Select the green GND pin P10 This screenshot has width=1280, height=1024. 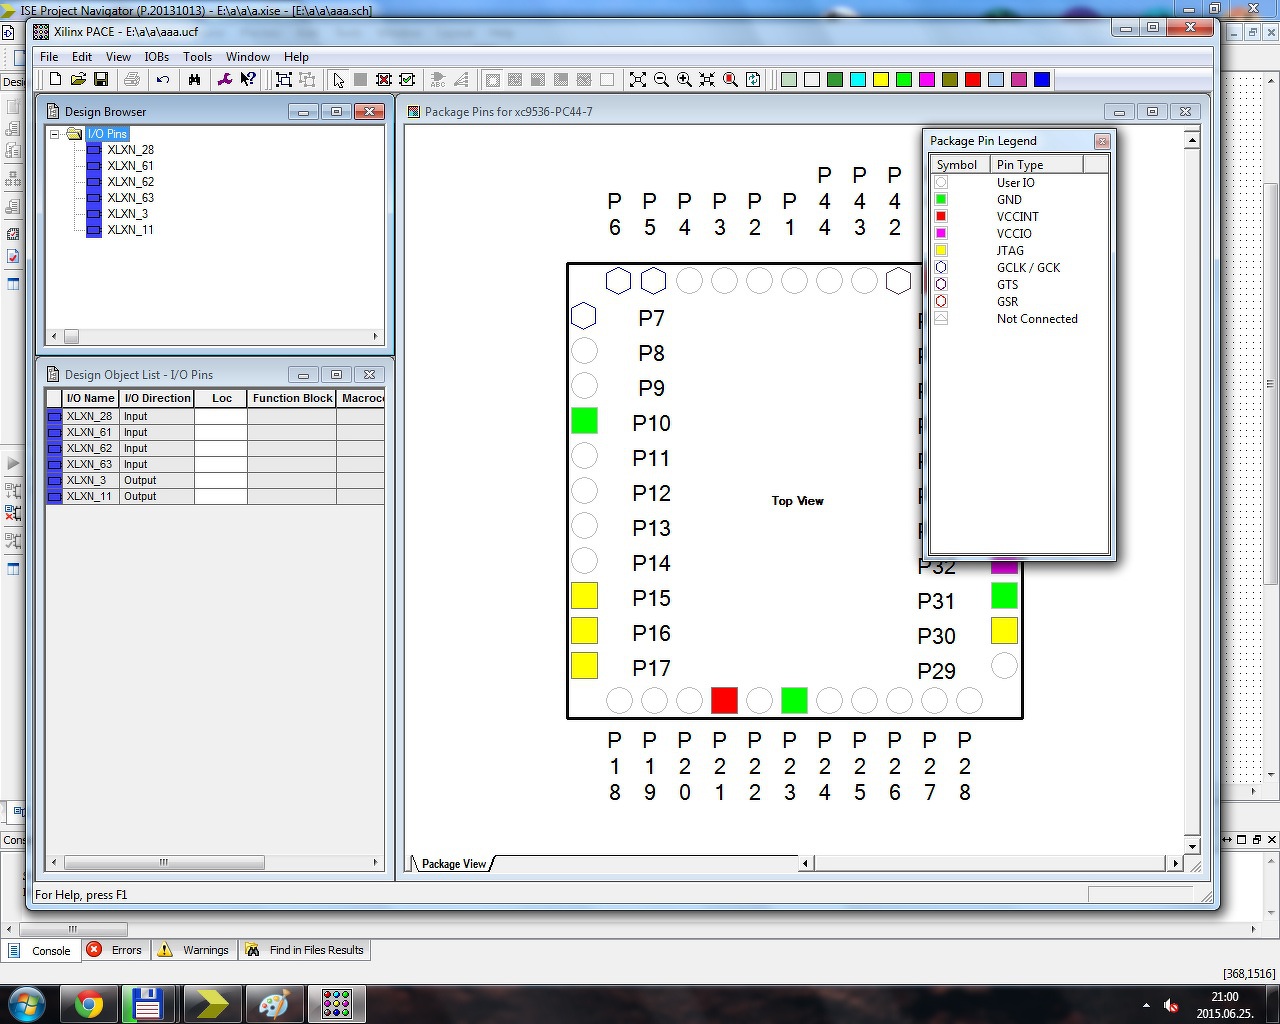[x=584, y=421]
